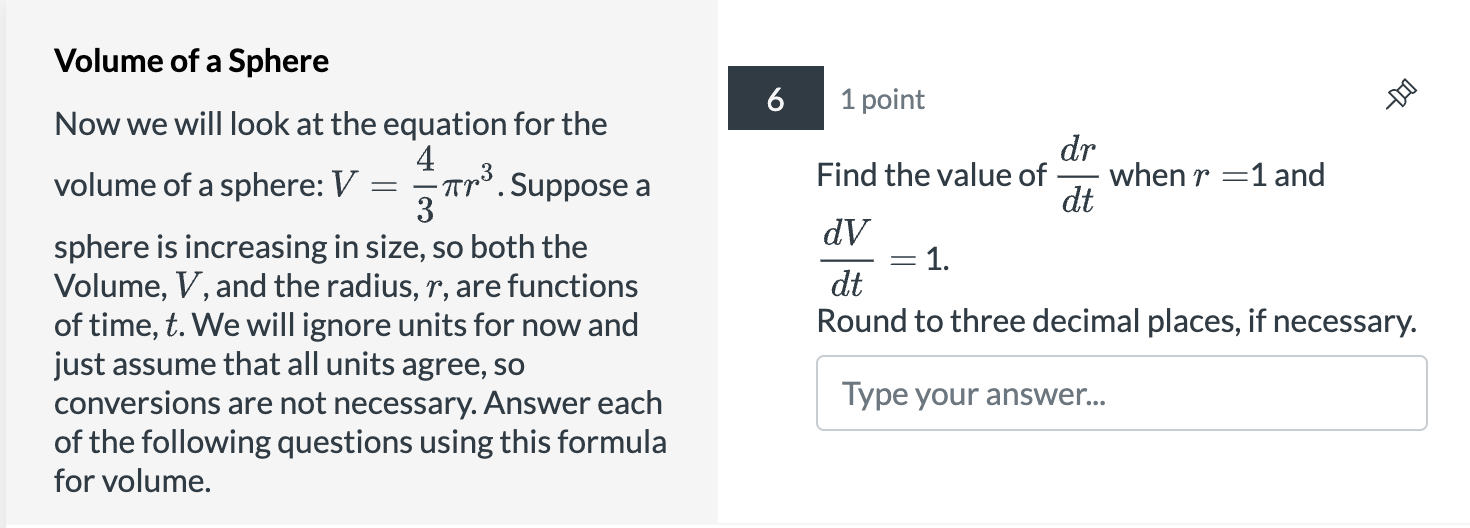This screenshot has height=528, width=1470.
Task: Click 'conversions are not necessary' line
Action: point(358,403)
